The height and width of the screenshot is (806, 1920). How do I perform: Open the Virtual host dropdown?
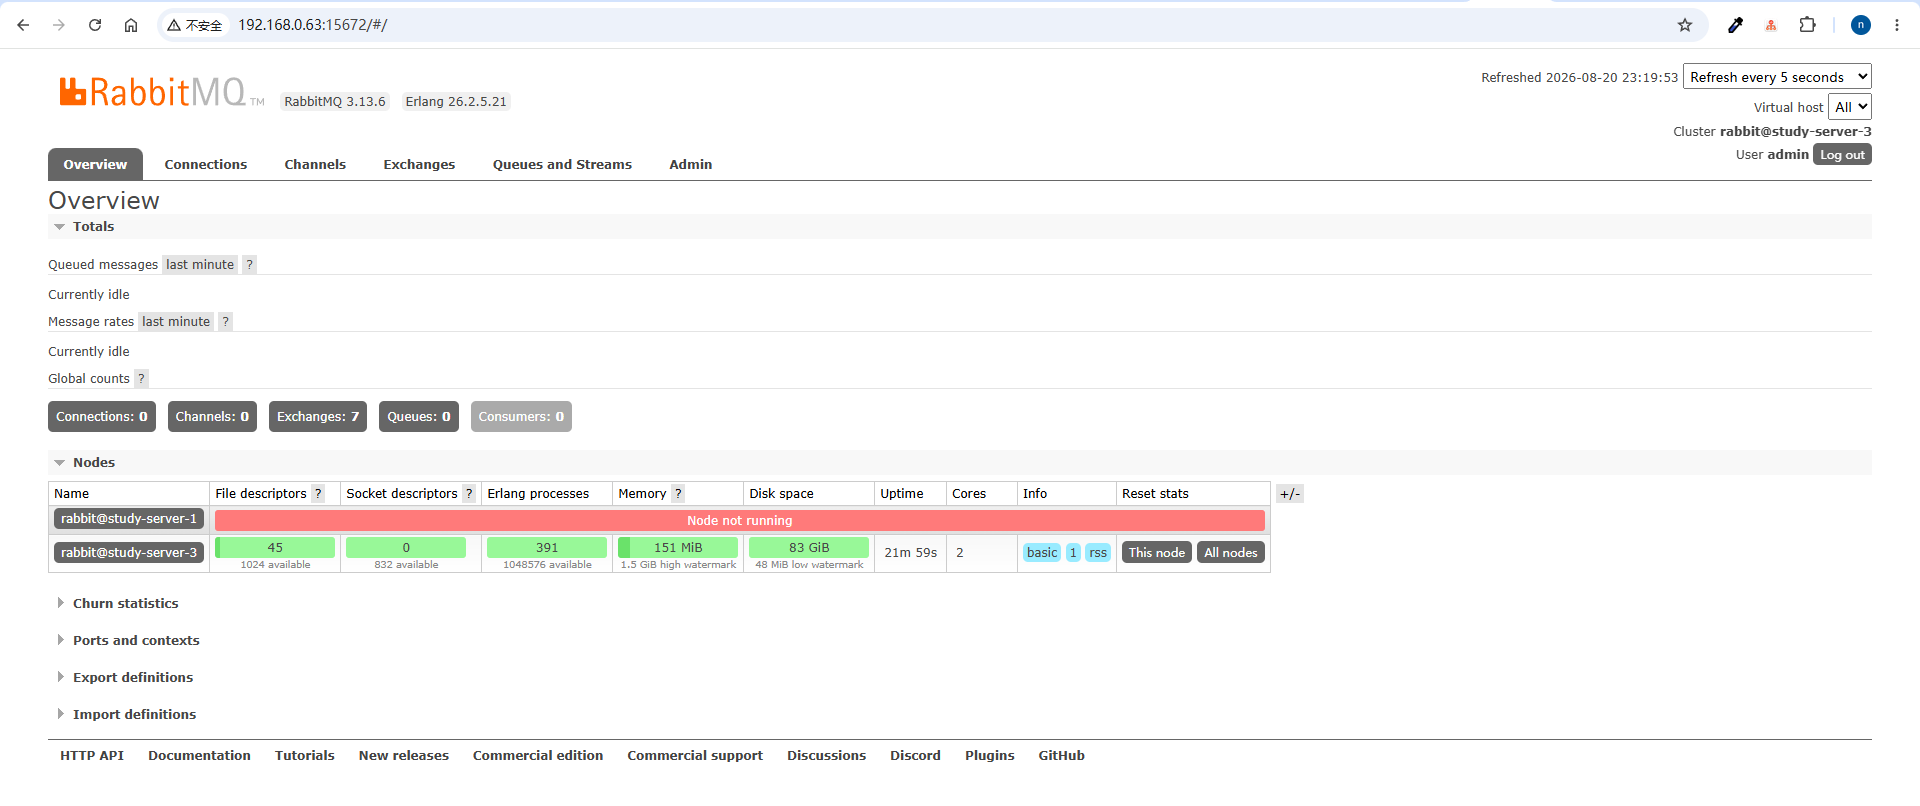(x=1849, y=107)
